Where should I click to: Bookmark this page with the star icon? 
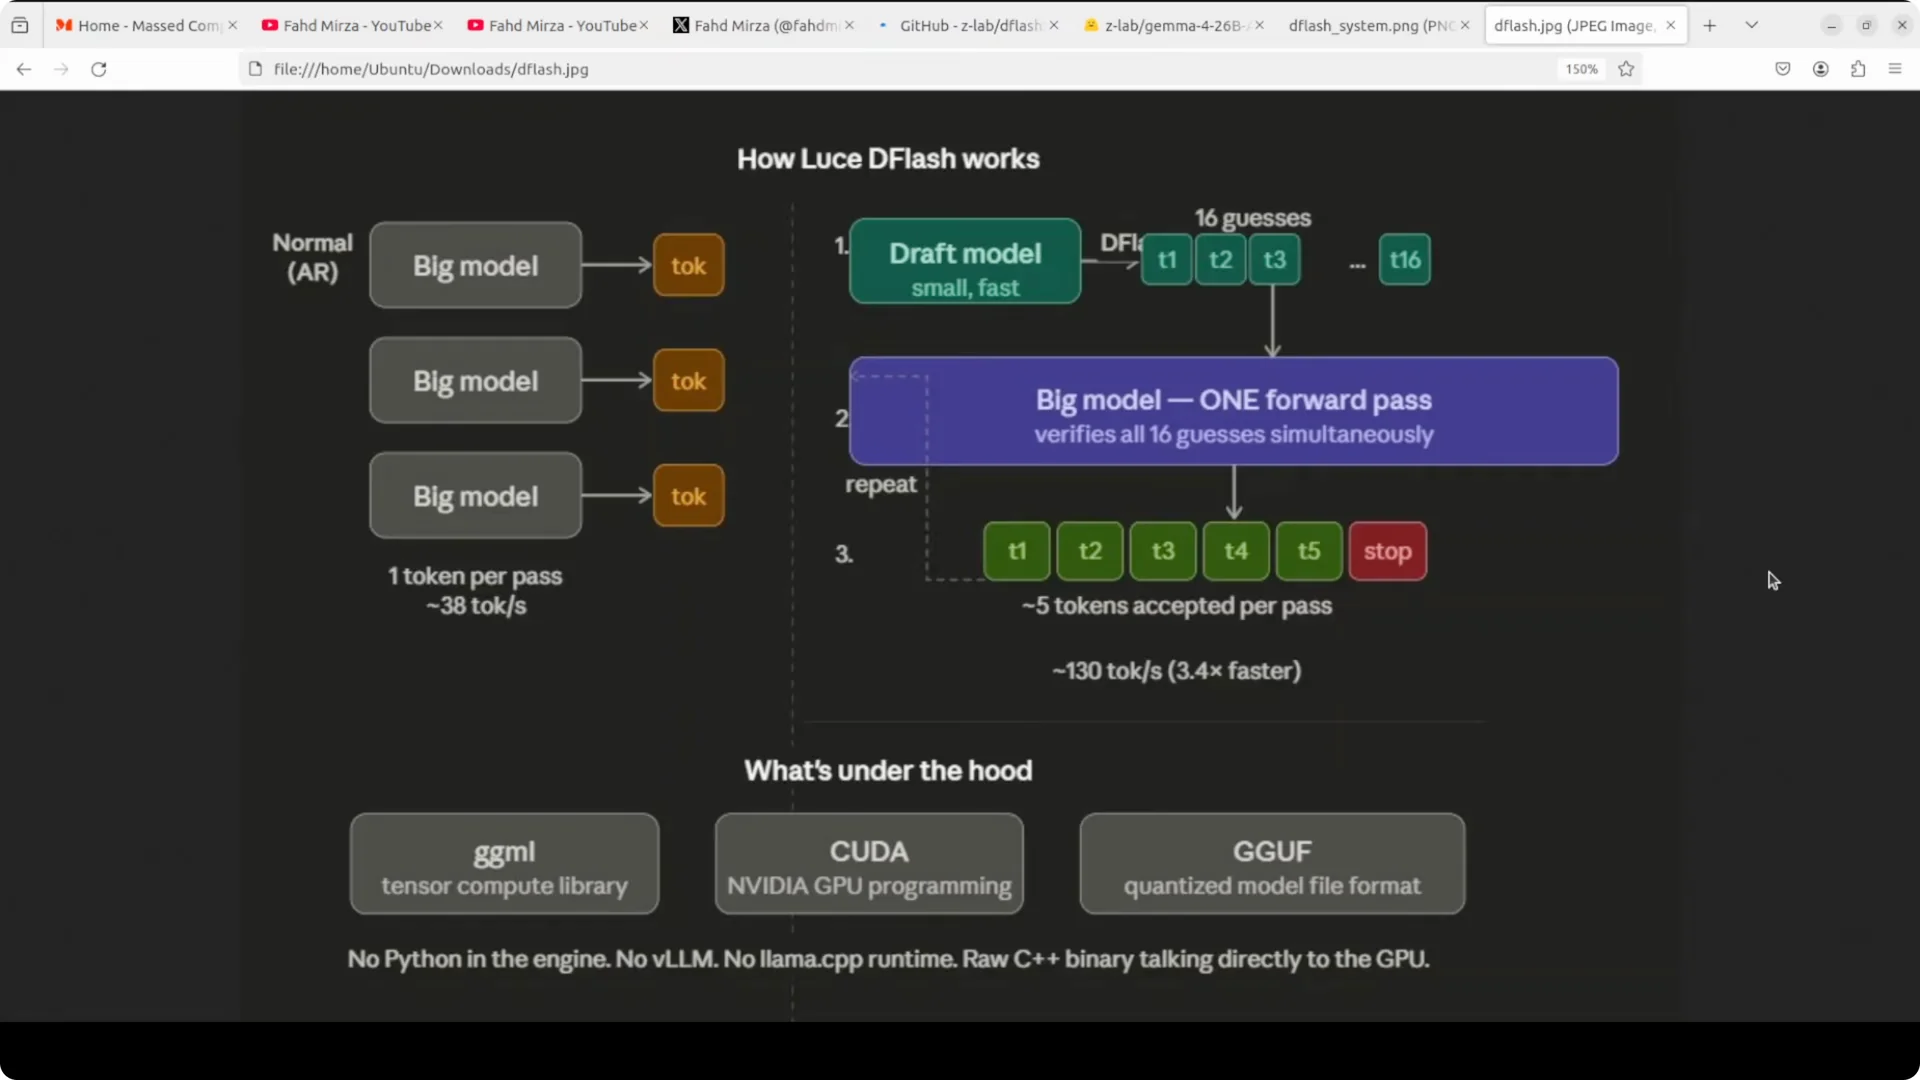[1626, 69]
